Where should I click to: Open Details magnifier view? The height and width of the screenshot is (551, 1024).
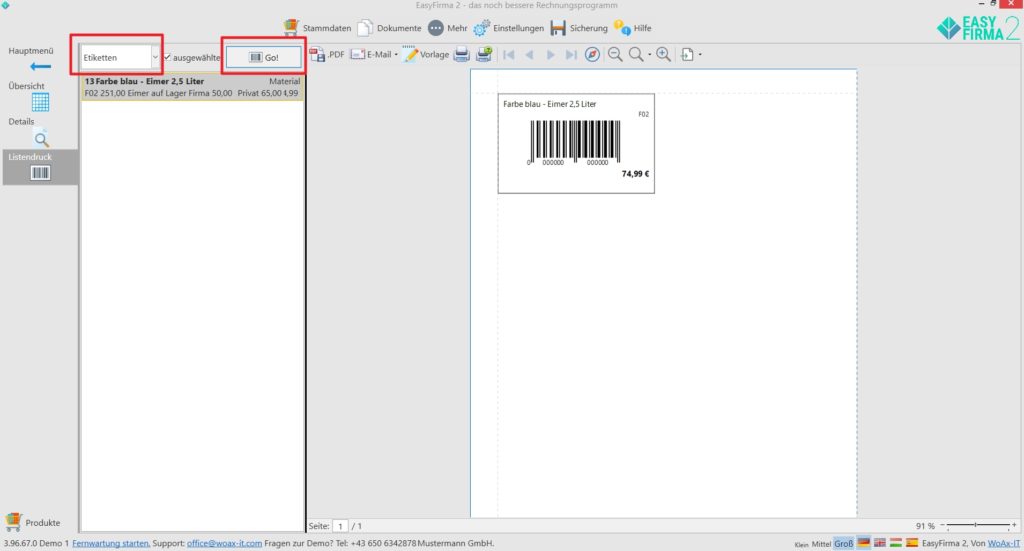click(41, 138)
